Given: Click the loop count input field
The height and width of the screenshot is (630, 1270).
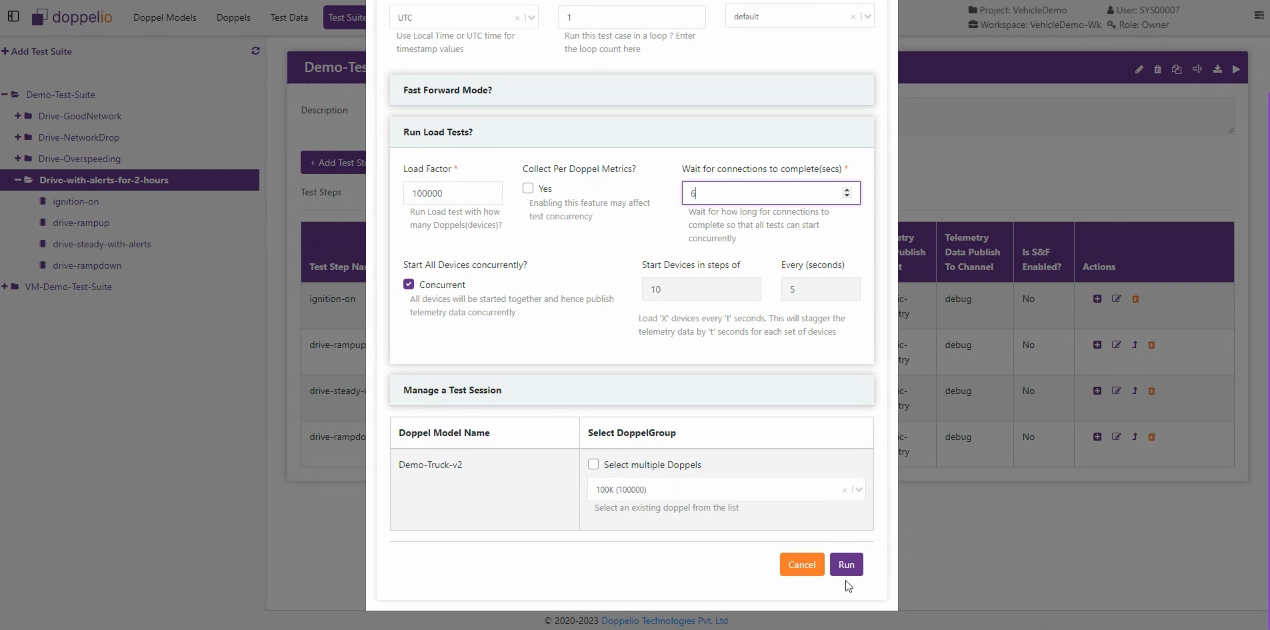Looking at the screenshot, I should (x=632, y=17).
